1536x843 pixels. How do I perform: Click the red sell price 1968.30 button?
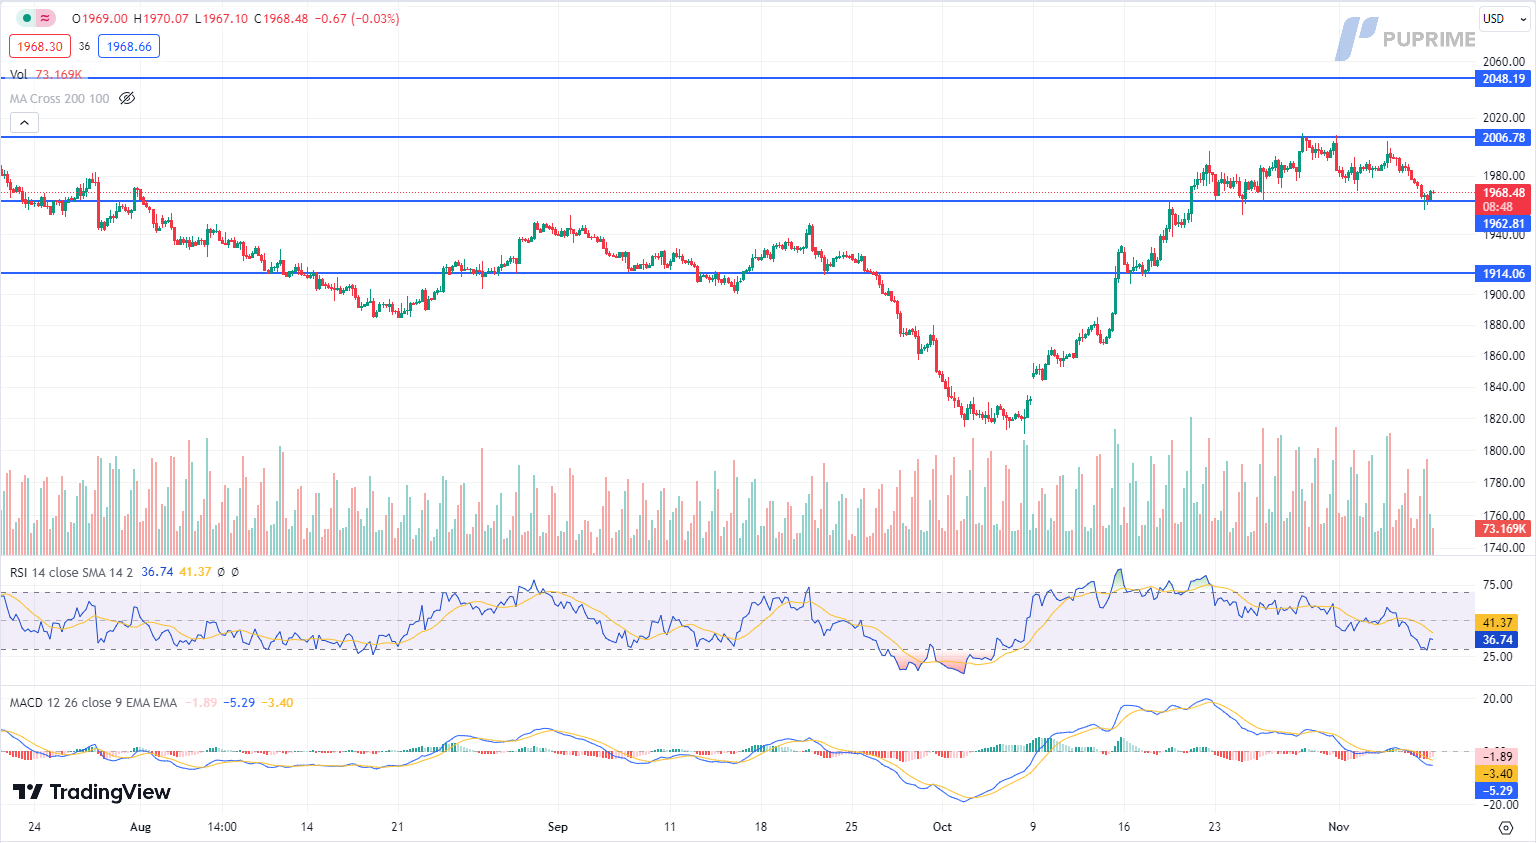coord(40,46)
